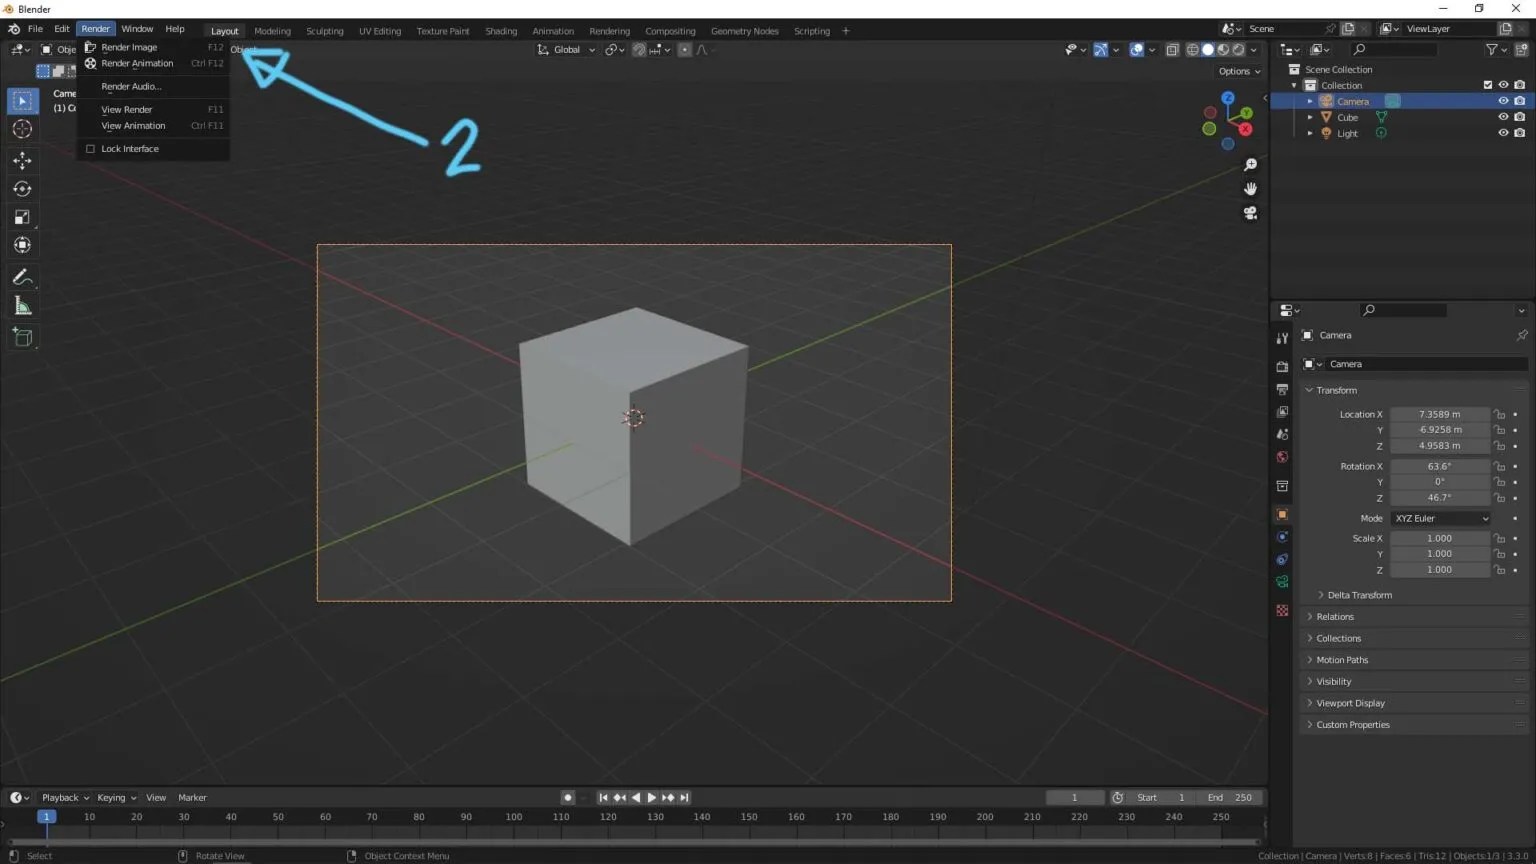
Task: Jump to the timeline start frame
Action: [603, 798]
